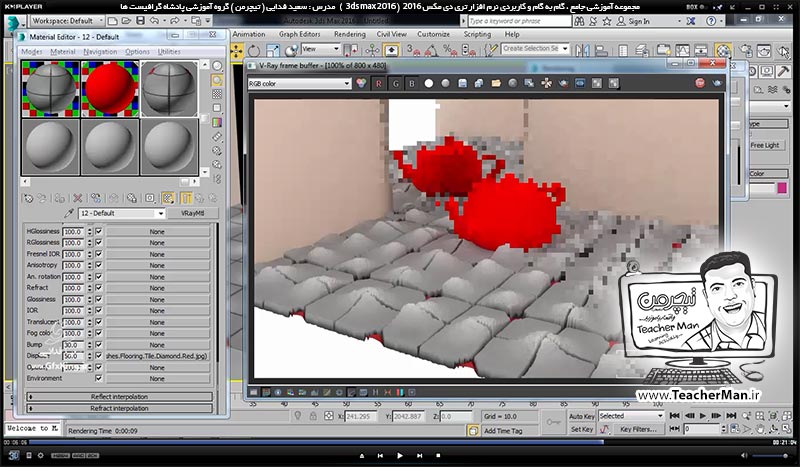Open the Create Selection Set dropdown
800x467 pixels.
(535, 48)
